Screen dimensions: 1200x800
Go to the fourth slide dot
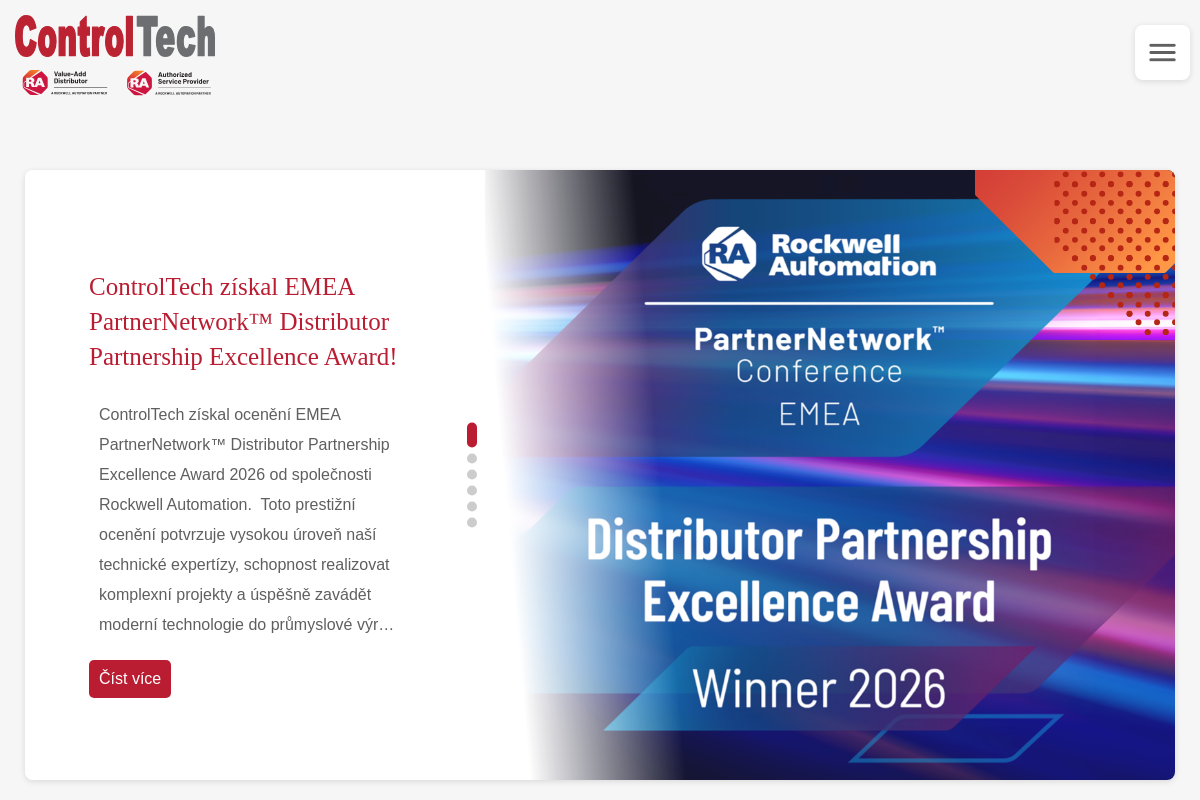(x=472, y=490)
